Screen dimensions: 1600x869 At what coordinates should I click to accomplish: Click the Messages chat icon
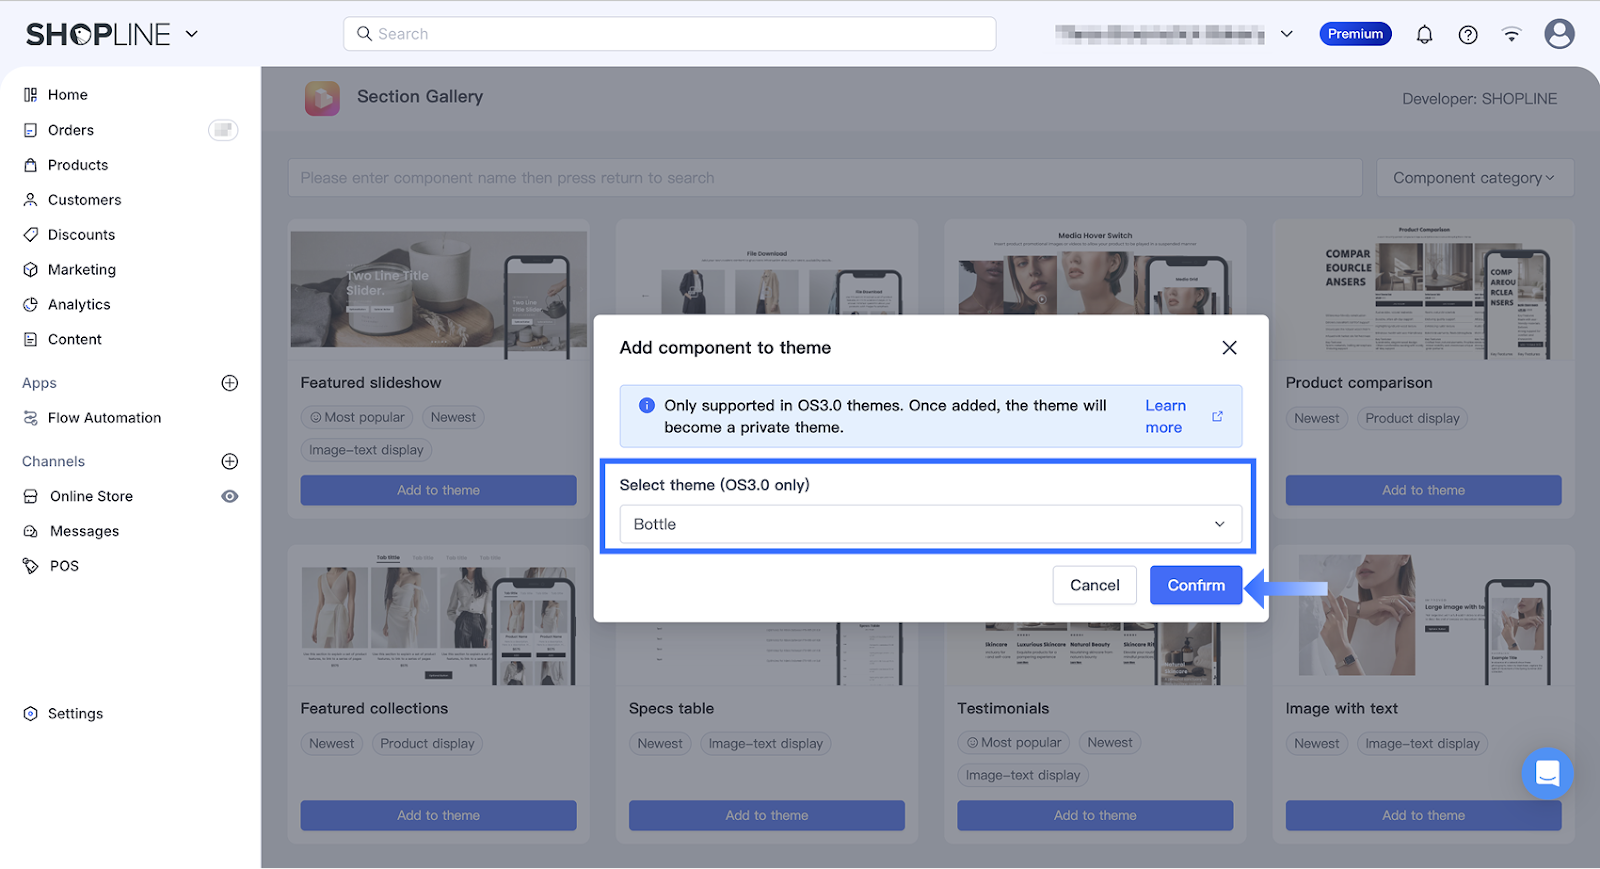point(30,531)
